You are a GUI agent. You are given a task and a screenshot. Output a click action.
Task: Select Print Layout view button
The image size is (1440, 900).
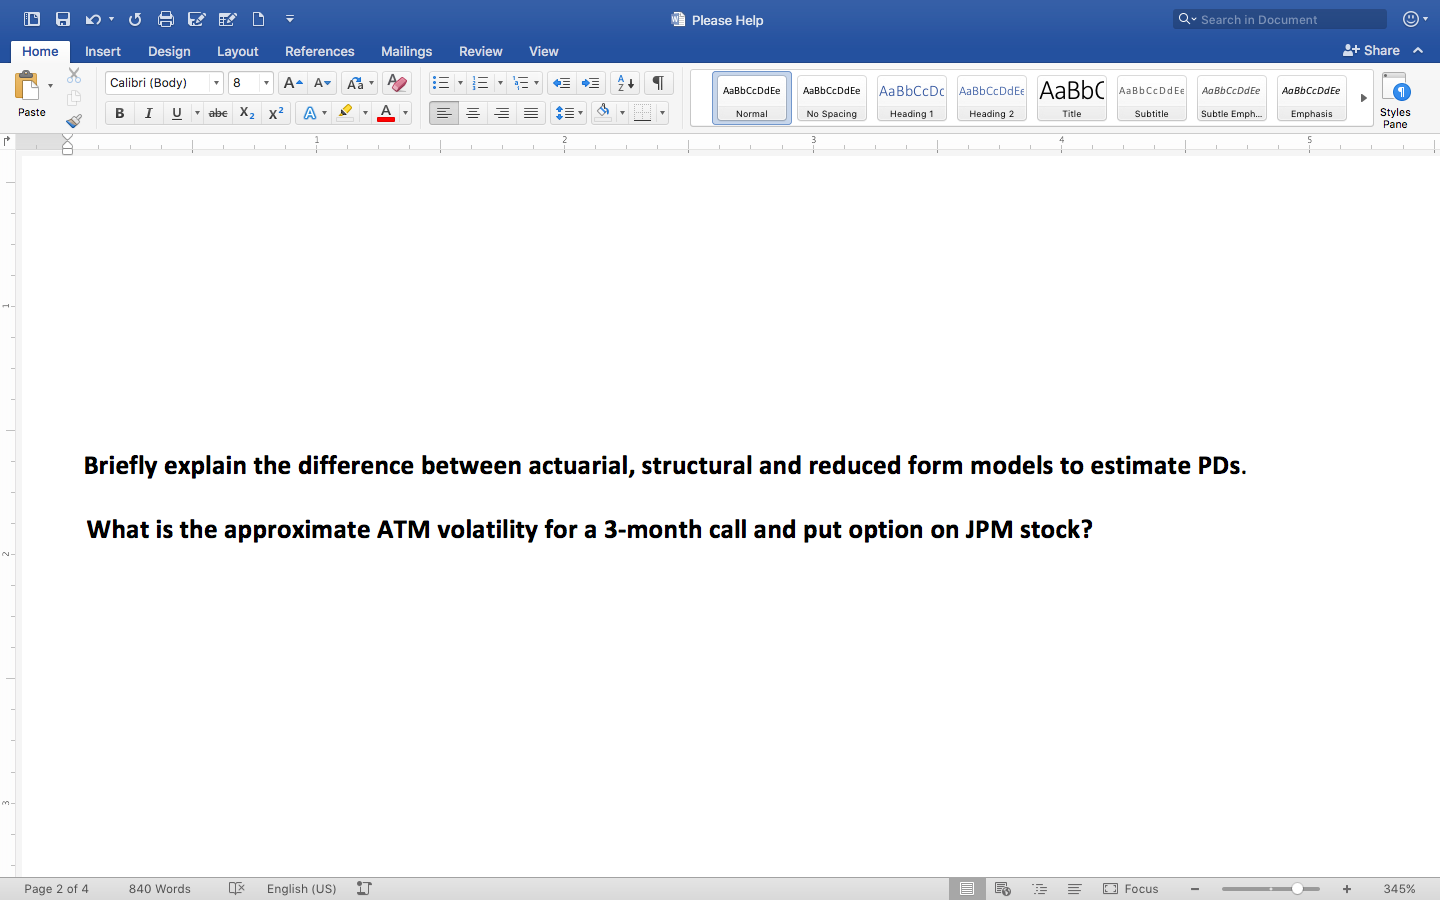[x=967, y=888]
